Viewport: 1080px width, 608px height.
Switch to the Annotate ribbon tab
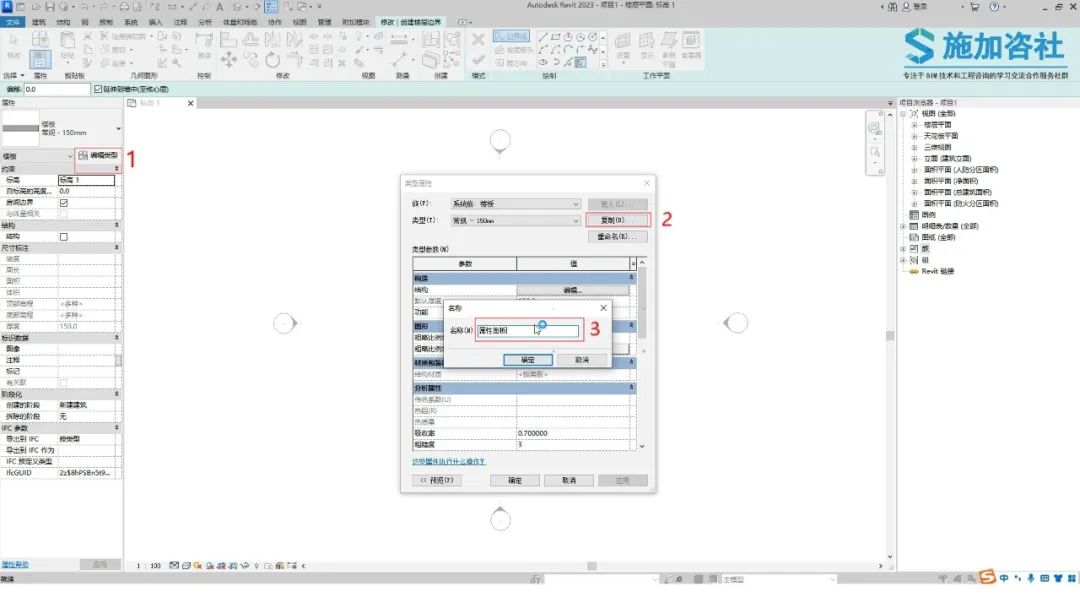180,22
